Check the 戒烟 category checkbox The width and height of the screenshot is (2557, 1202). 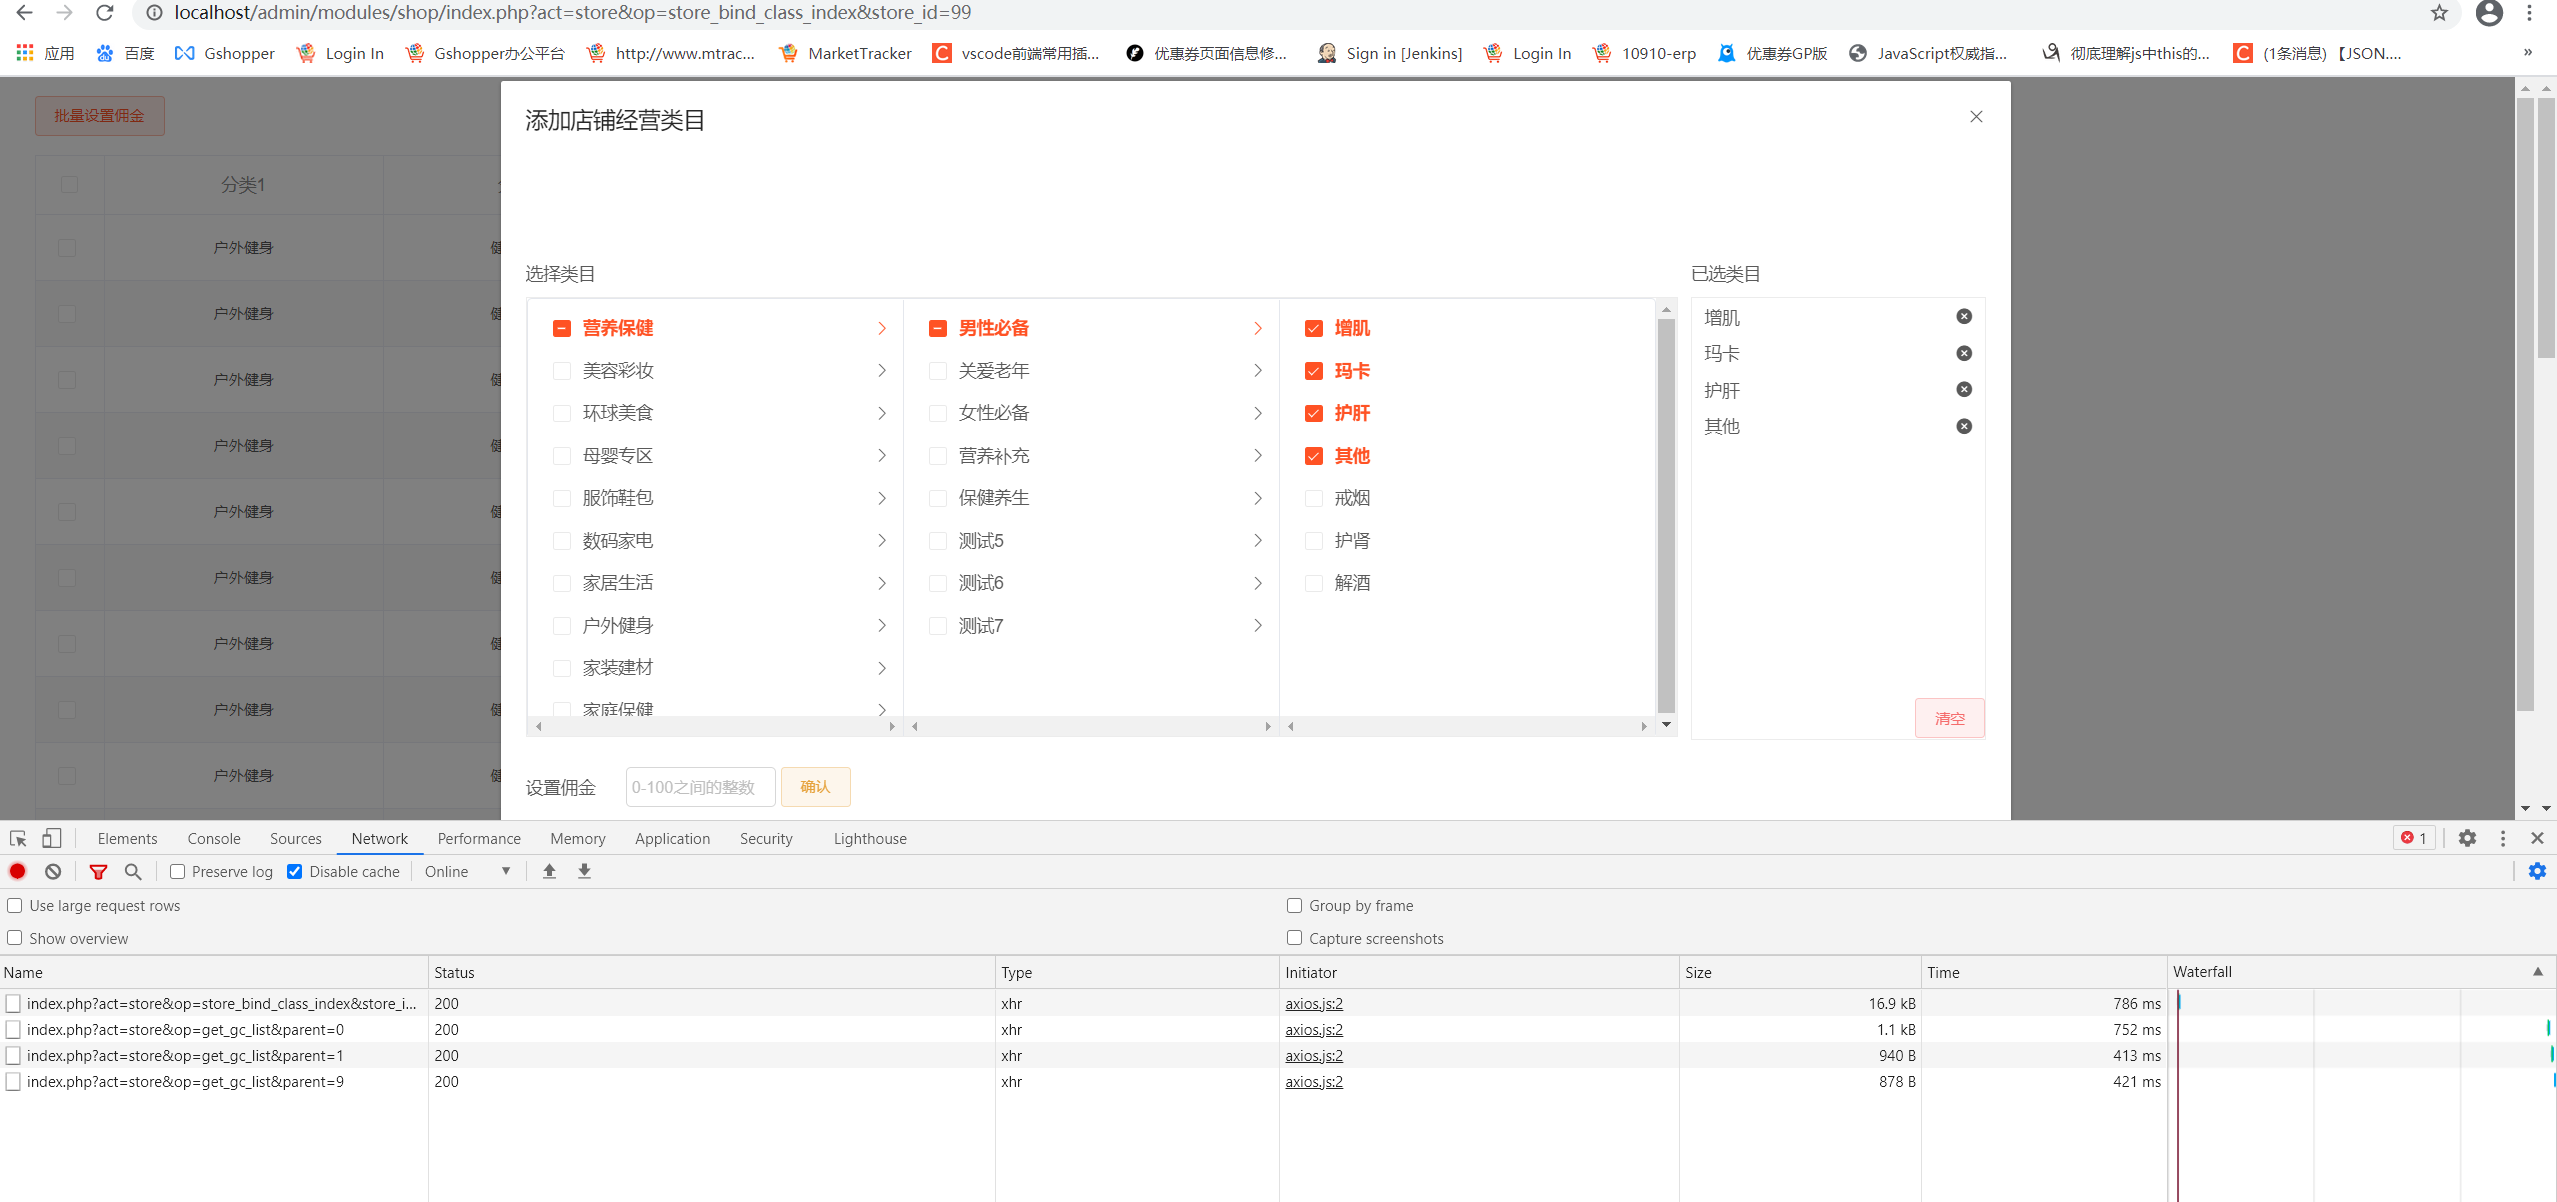pyautogui.click(x=1314, y=499)
